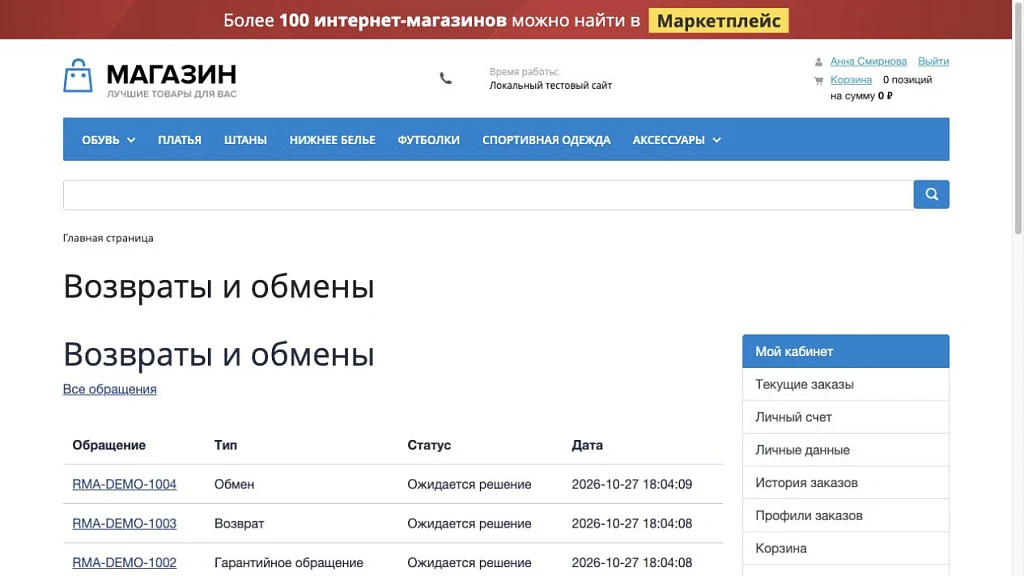The width and height of the screenshot is (1024, 576).
Task: Open Личные данные in the sidebar
Action: pyautogui.click(x=846, y=450)
